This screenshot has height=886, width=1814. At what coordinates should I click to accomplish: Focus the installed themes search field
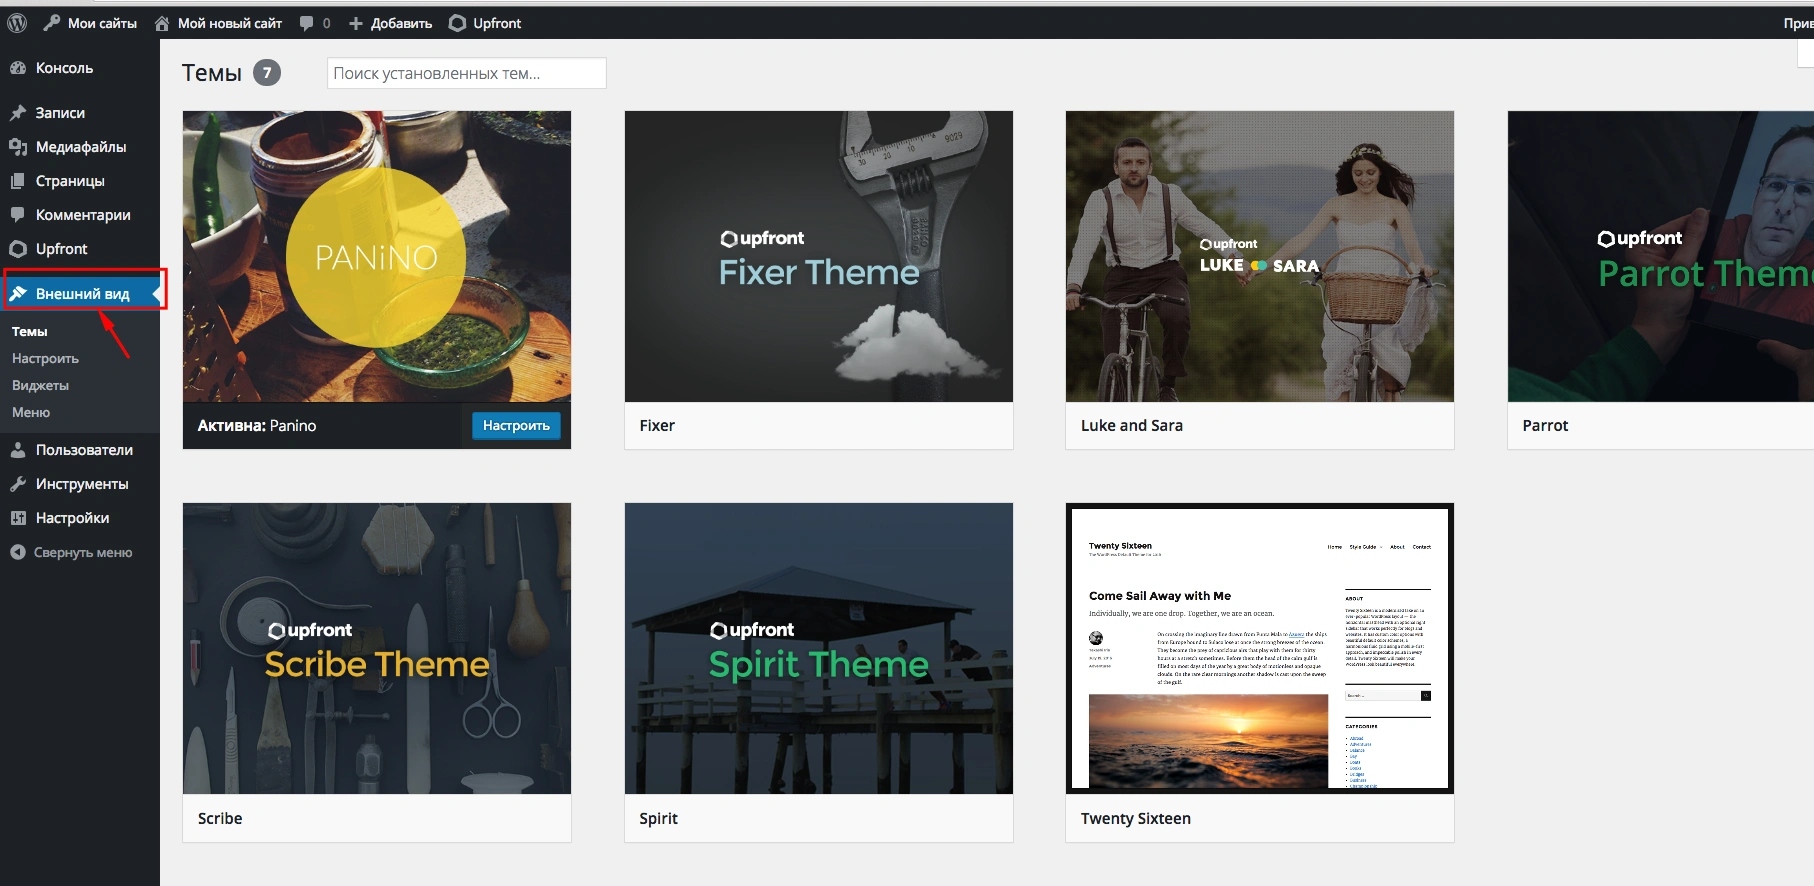coord(466,73)
